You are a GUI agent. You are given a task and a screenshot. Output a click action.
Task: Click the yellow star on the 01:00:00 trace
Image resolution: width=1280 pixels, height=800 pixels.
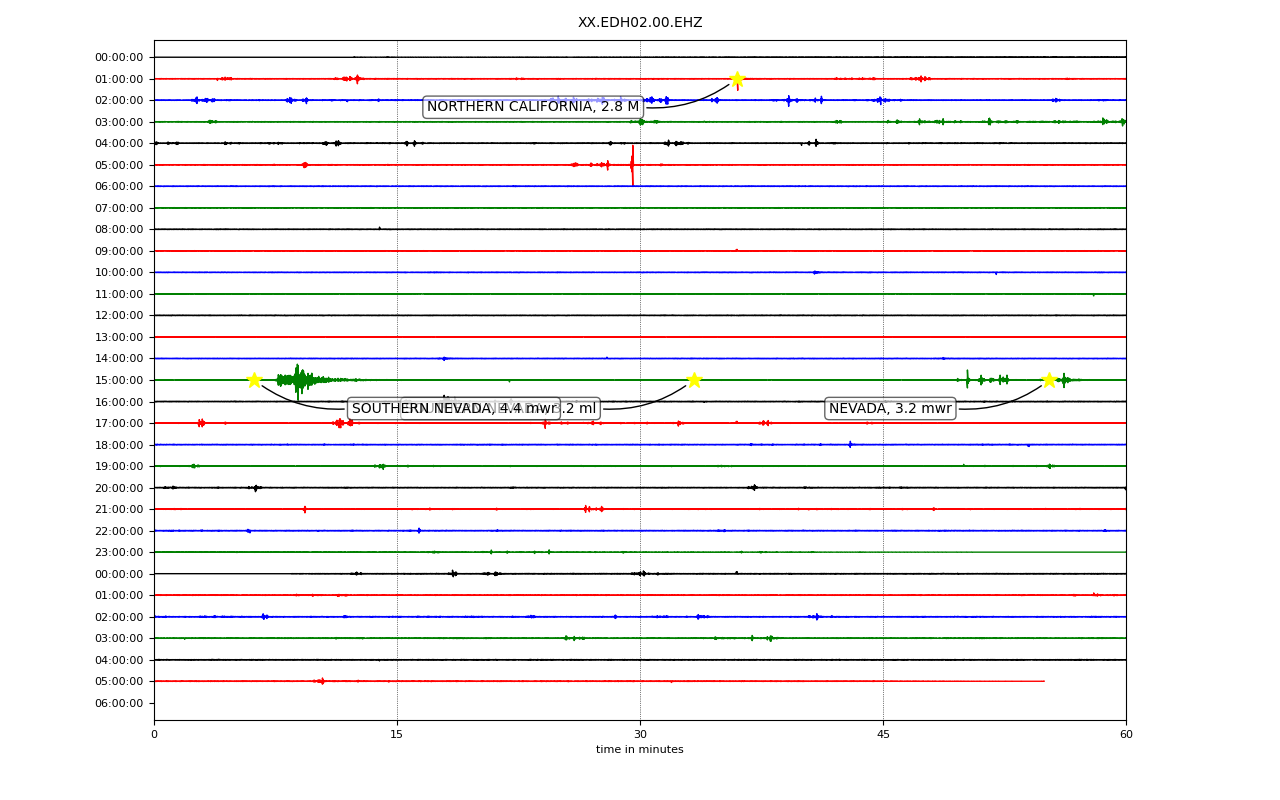click(737, 79)
